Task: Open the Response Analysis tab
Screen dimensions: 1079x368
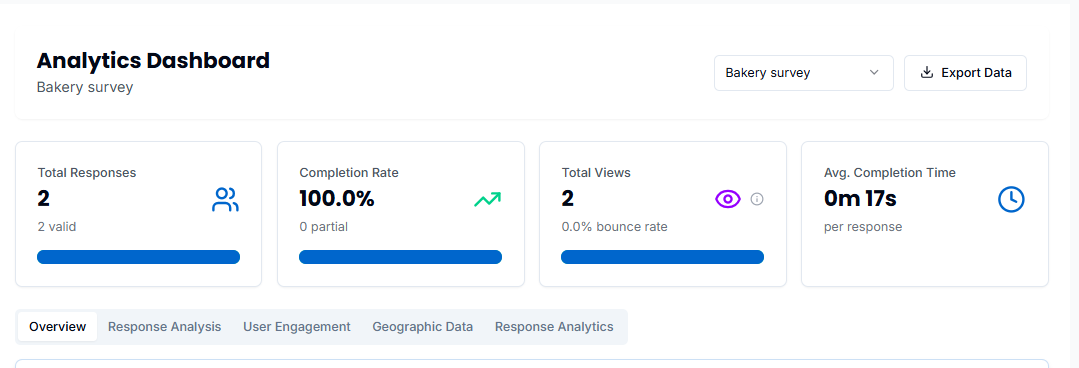Action: [x=164, y=327]
